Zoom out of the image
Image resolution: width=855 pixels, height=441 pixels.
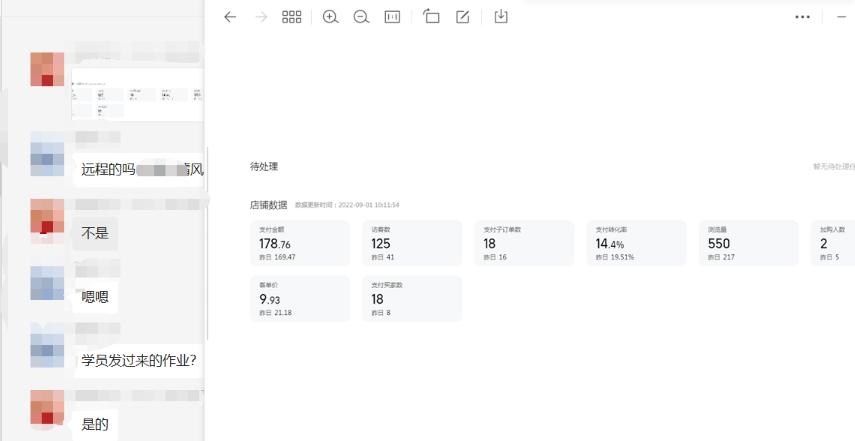(361, 17)
